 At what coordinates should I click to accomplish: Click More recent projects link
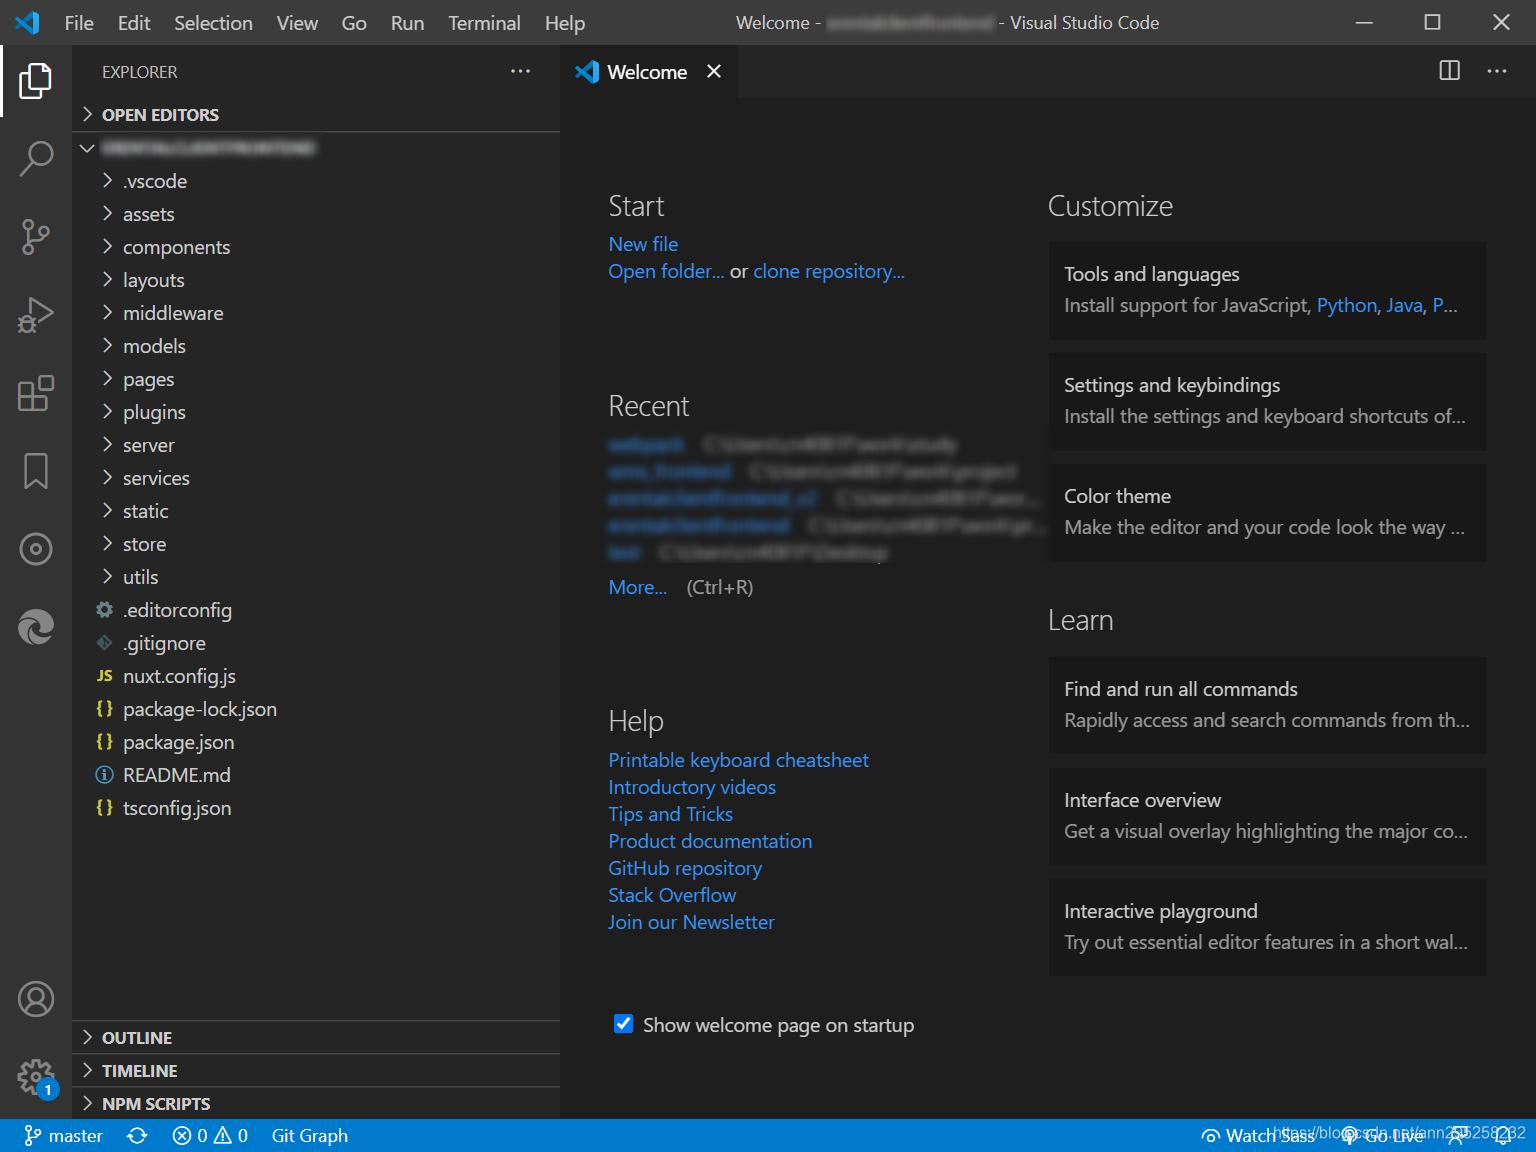click(638, 587)
